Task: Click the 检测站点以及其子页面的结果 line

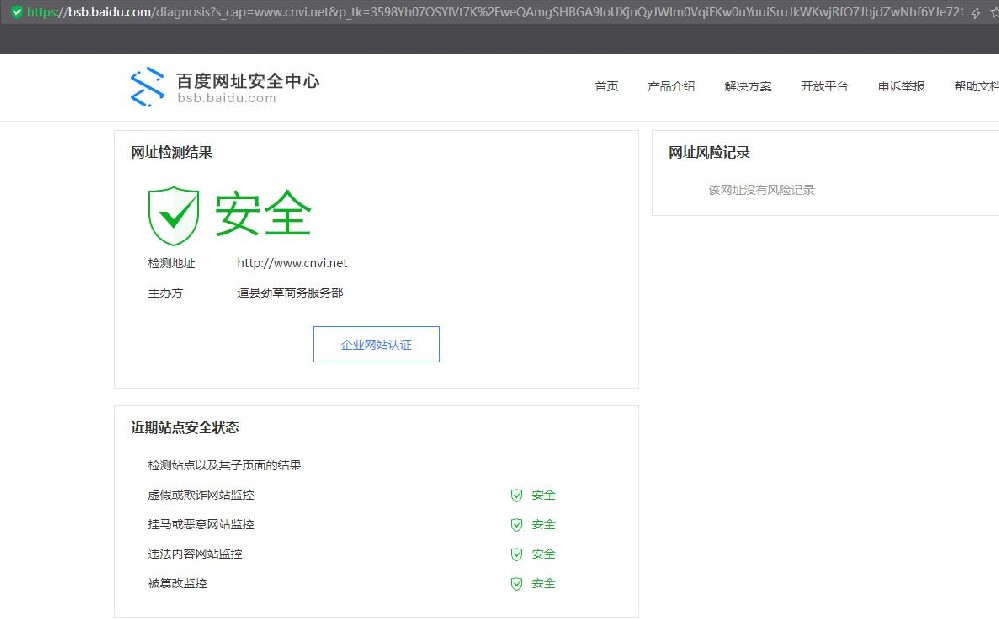Action: coord(224,466)
